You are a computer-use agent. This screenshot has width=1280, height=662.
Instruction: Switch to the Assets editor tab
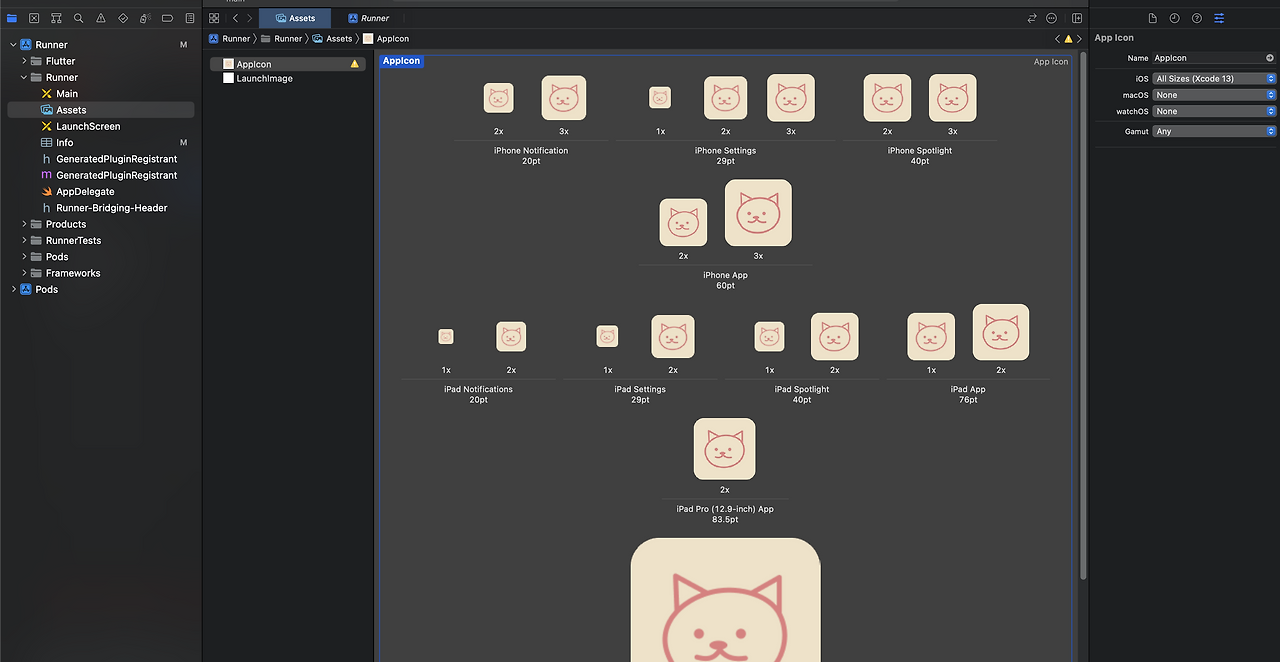295,18
